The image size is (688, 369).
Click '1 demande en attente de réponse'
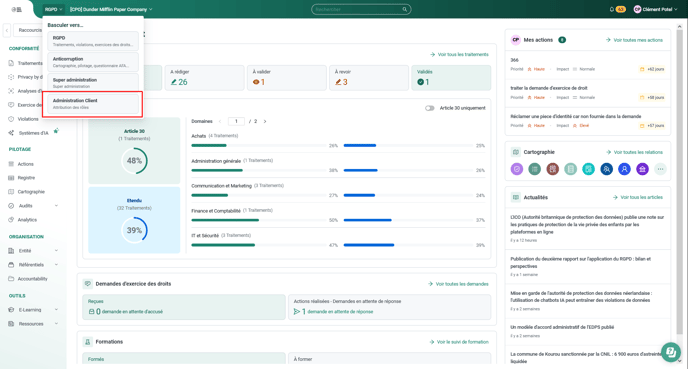click(333, 312)
